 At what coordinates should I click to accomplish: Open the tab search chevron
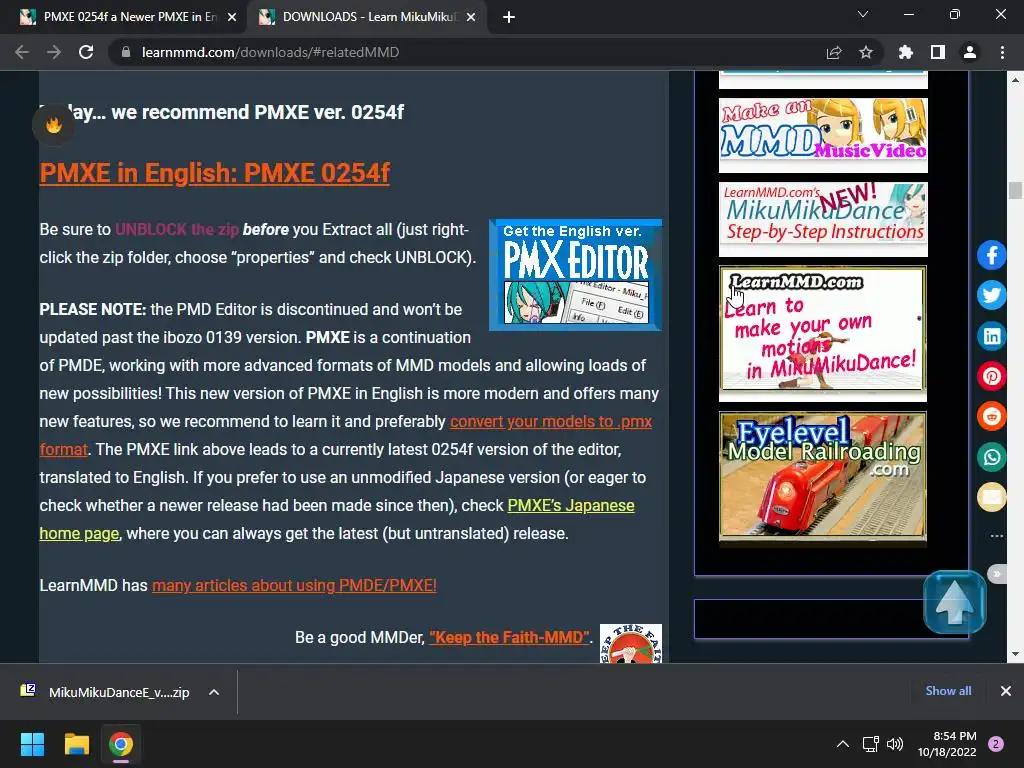click(x=863, y=14)
